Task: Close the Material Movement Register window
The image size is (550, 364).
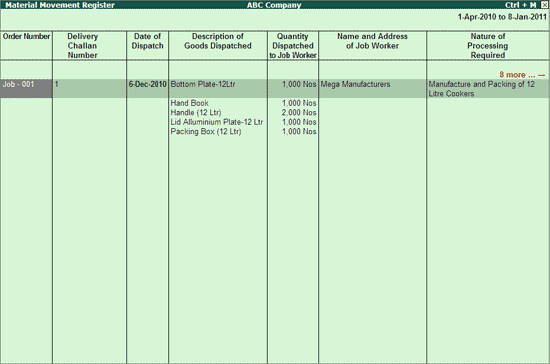Action: tap(544, 5)
